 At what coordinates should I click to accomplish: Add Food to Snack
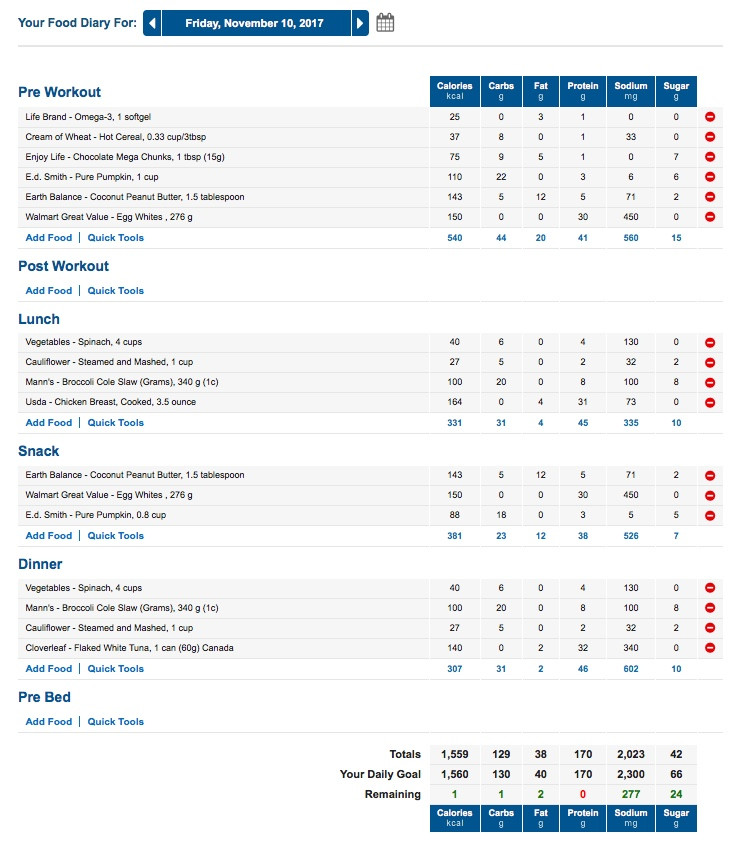pyautogui.click(x=49, y=536)
